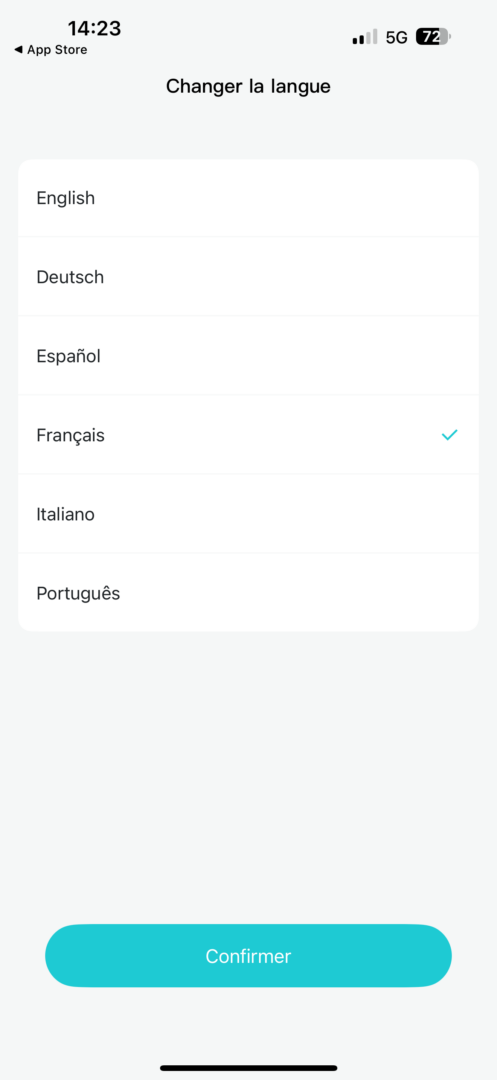
Task: Return to App Store via back link
Action: coord(50,50)
